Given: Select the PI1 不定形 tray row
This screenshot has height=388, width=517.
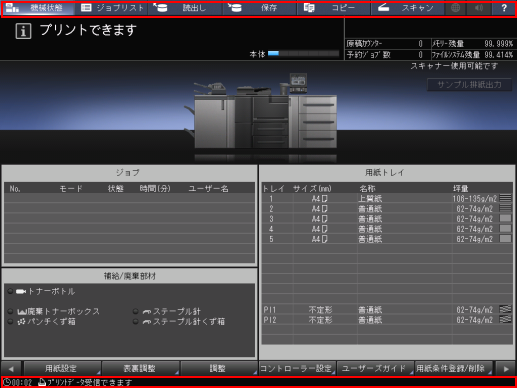Looking at the screenshot, I should pos(387,310).
